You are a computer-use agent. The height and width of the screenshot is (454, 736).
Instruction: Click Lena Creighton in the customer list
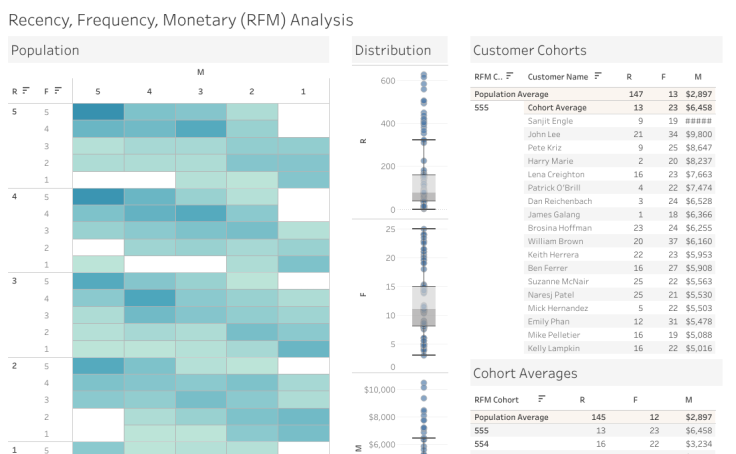tap(555, 174)
